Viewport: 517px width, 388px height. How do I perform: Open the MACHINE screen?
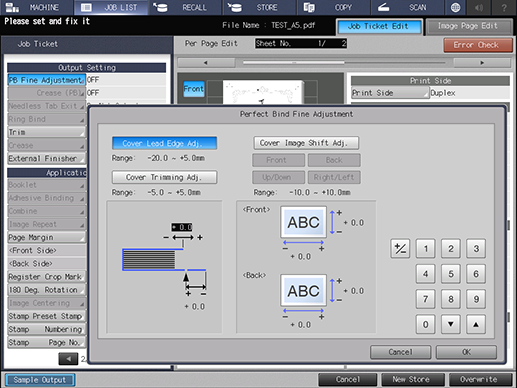(37, 7)
